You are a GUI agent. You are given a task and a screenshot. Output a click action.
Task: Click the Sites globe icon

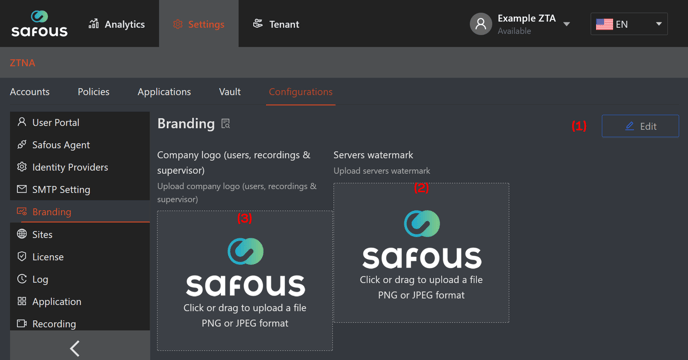click(x=22, y=234)
